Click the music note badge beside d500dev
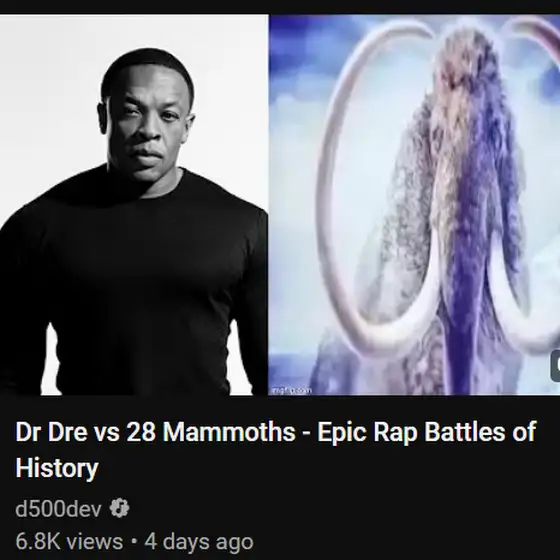Image resolution: width=560 pixels, height=560 pixels. [x=119, y=508]
